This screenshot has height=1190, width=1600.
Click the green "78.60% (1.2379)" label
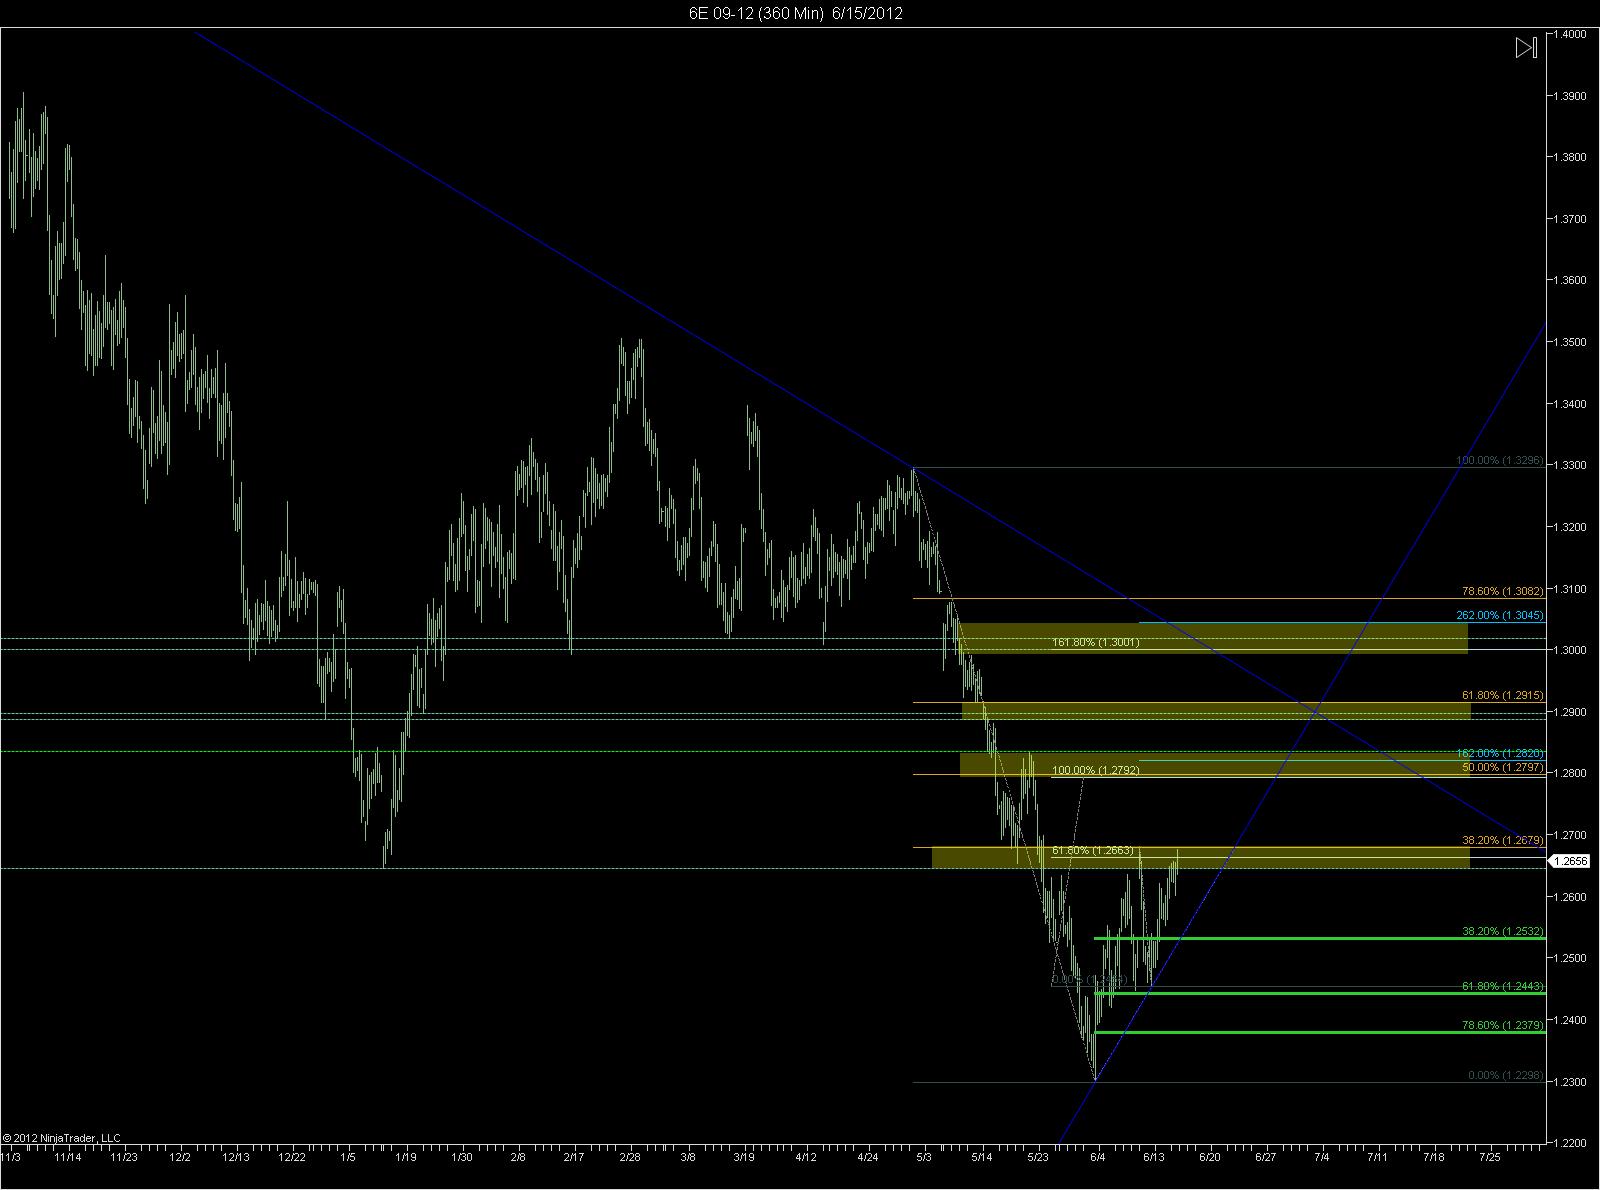[1503, 1025]
